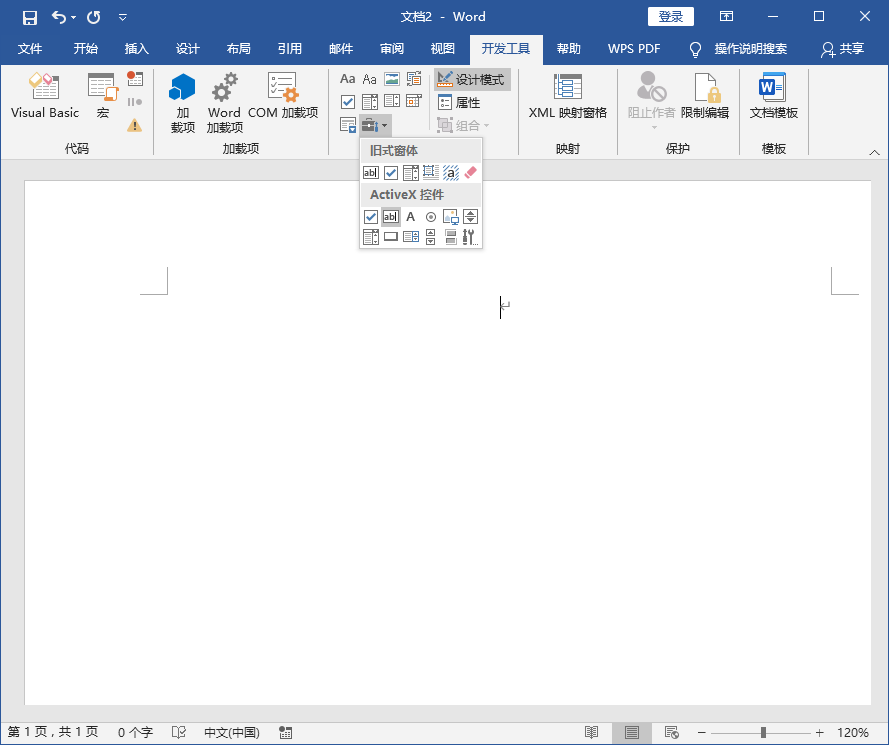
Task: Switch to web layout view
Action: [x=672, y=733]
